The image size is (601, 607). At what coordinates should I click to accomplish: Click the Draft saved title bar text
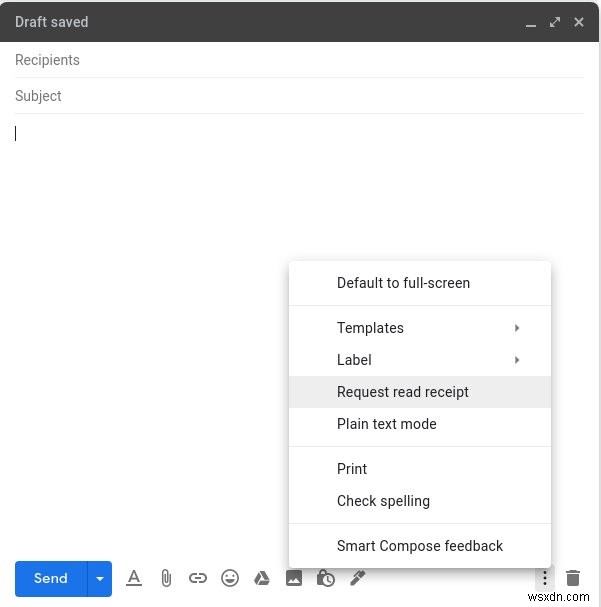click(52, 22)
